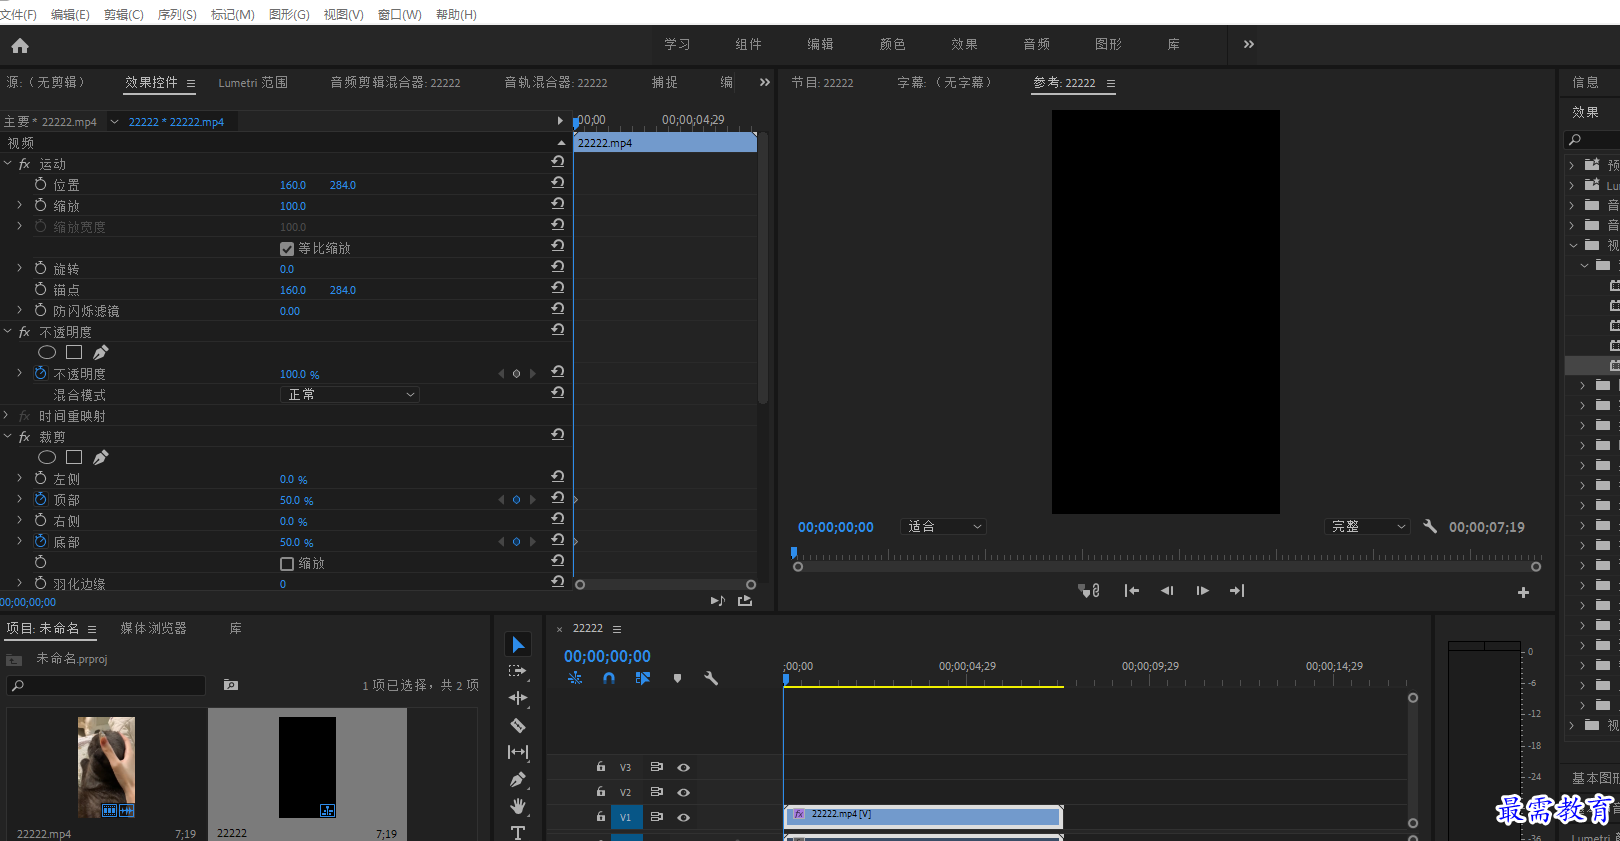Reset the Rotation parameter
The width and height of the screenshot is (1620, 841).
pyautogui.click(x=558, y=266)
